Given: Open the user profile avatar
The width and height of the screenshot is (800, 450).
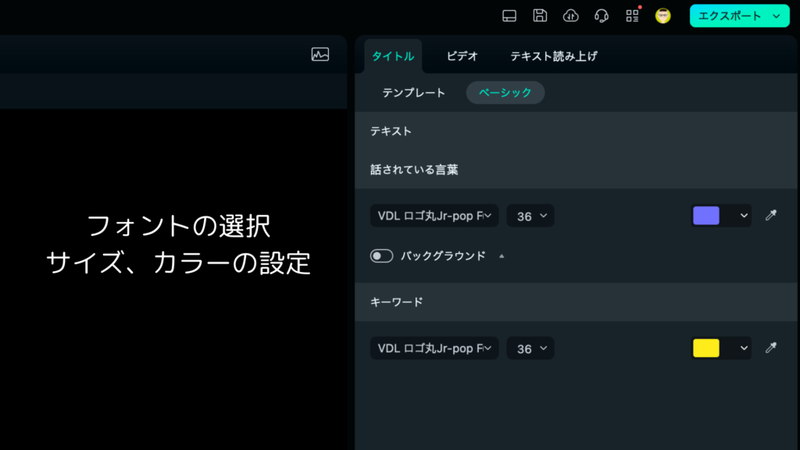Looking at the screenshot, I should (663, 16).
